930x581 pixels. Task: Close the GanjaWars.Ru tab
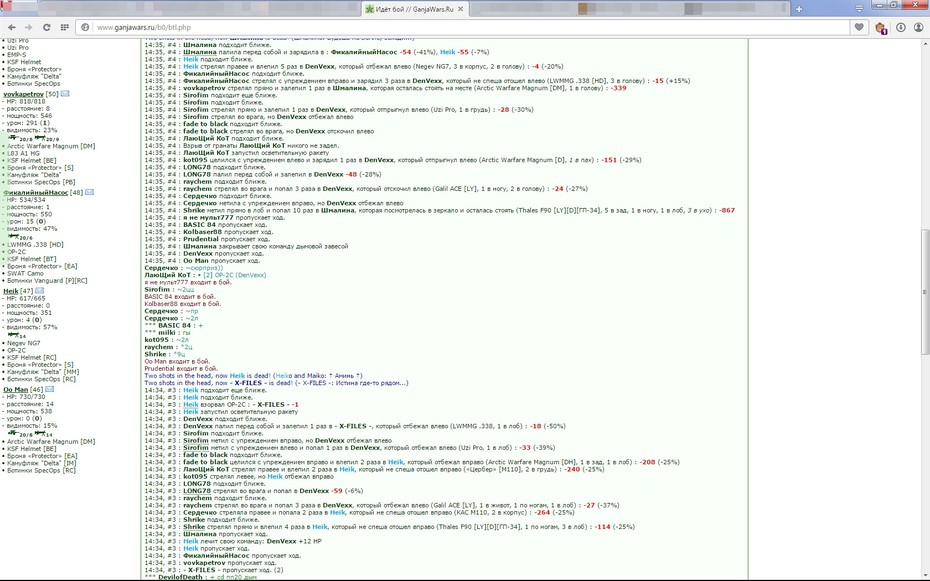coord(461,9)
